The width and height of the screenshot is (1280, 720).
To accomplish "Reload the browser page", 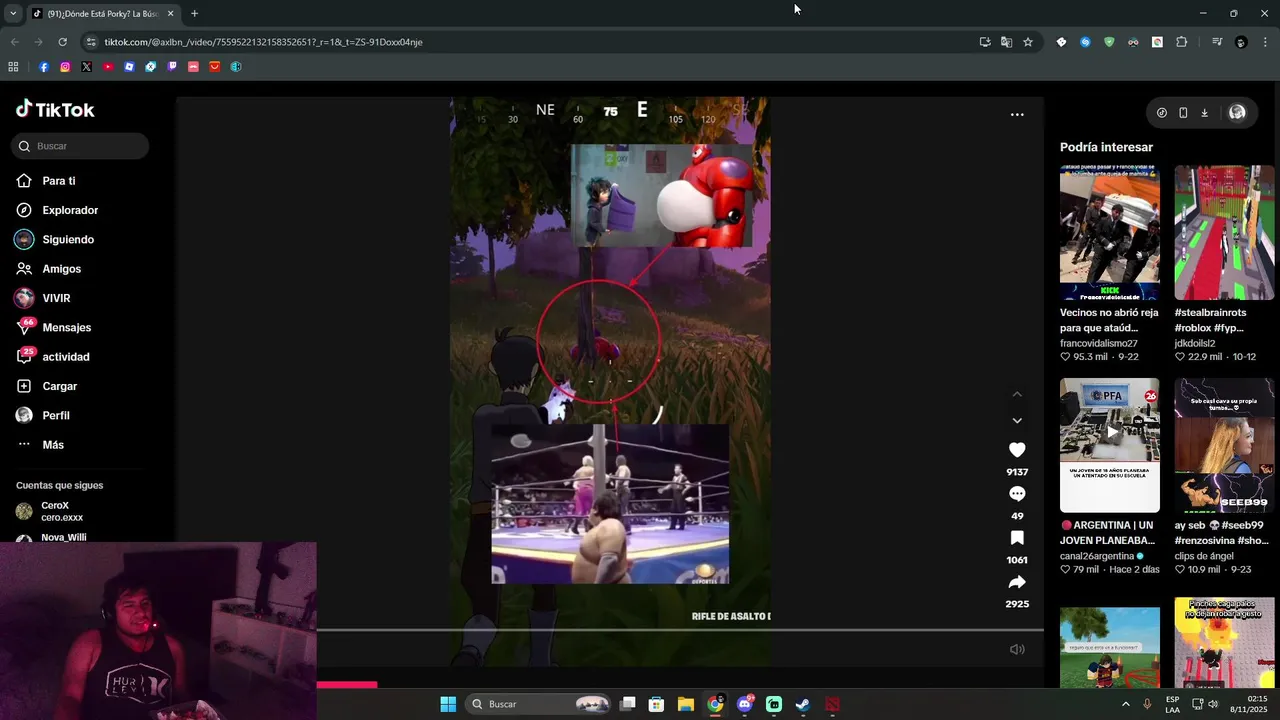I will pos(62,42).
